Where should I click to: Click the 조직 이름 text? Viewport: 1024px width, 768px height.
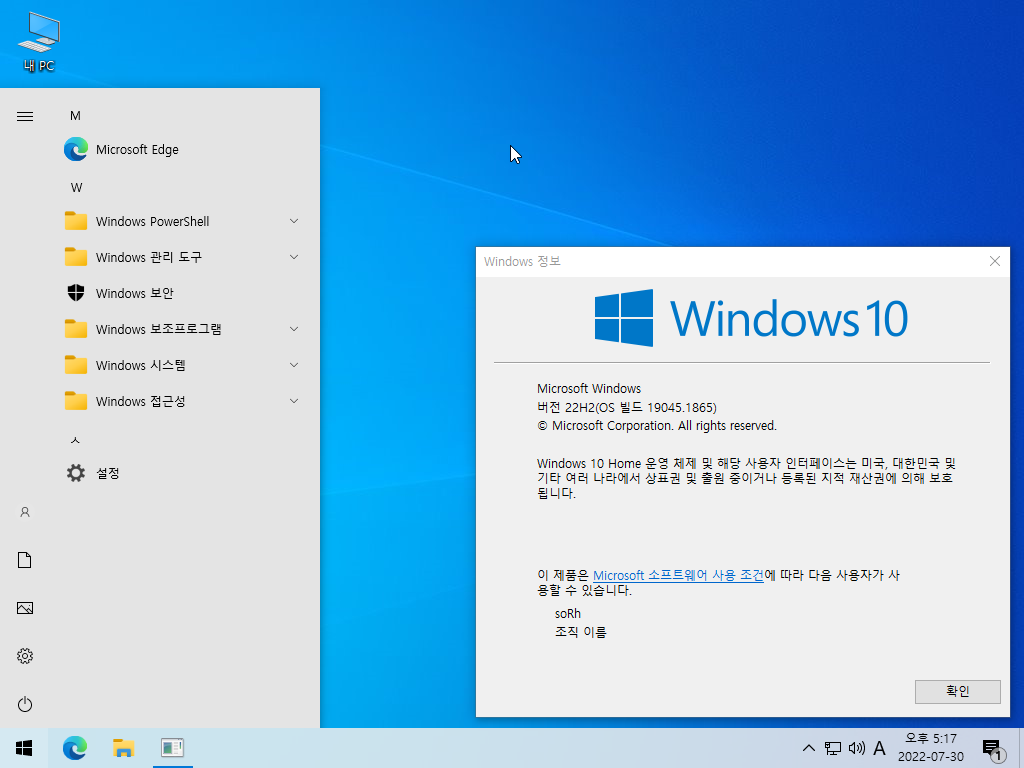(x=581, y=632)
